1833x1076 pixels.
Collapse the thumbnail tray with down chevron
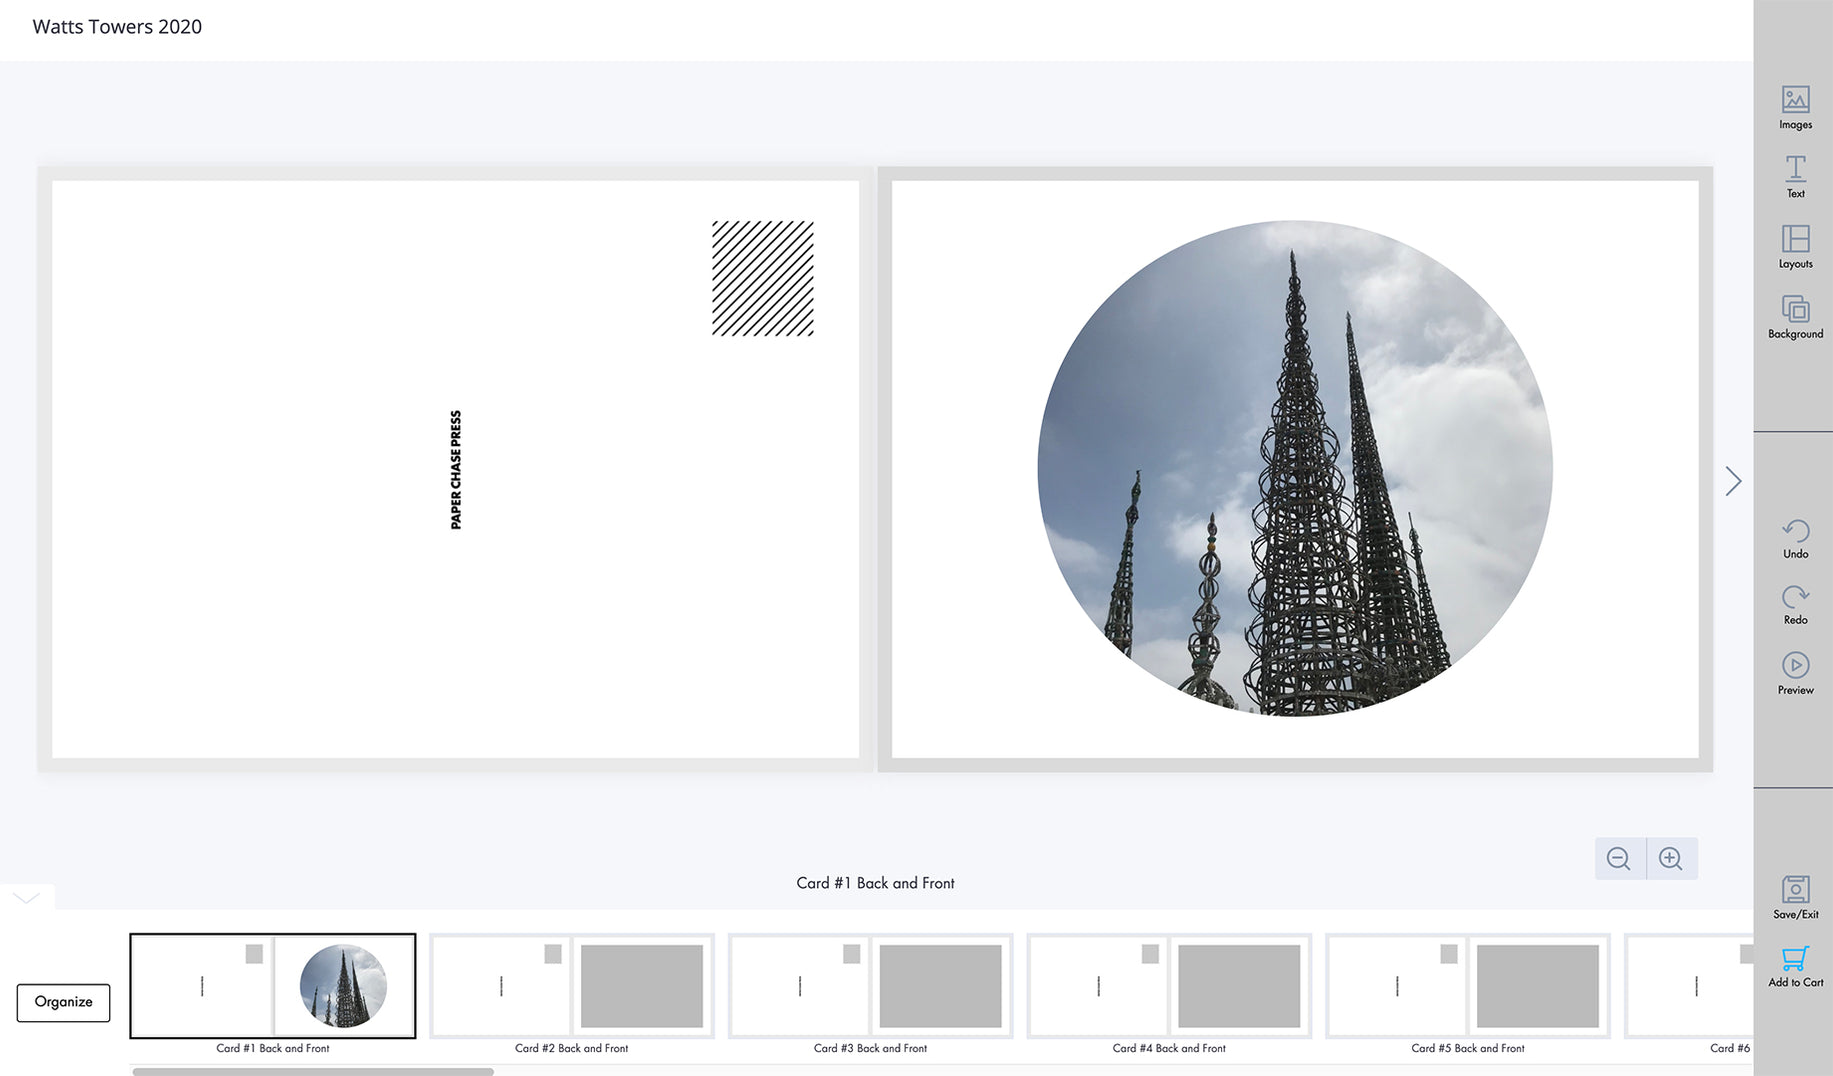[27, 897]
